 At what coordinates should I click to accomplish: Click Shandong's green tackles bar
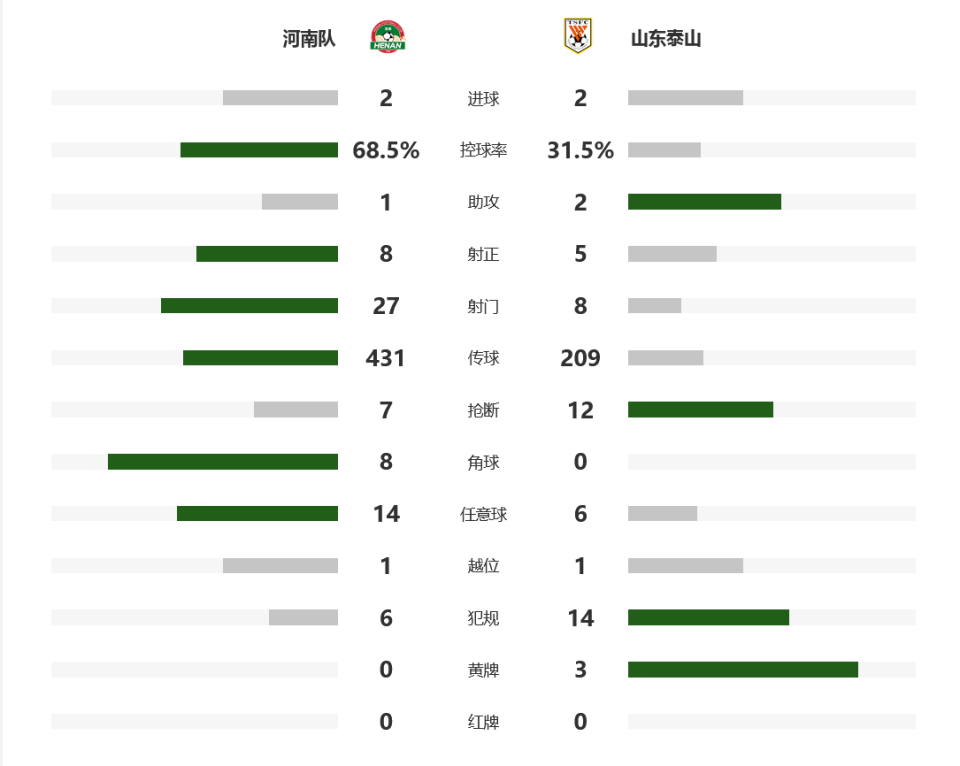click(700, 410)
